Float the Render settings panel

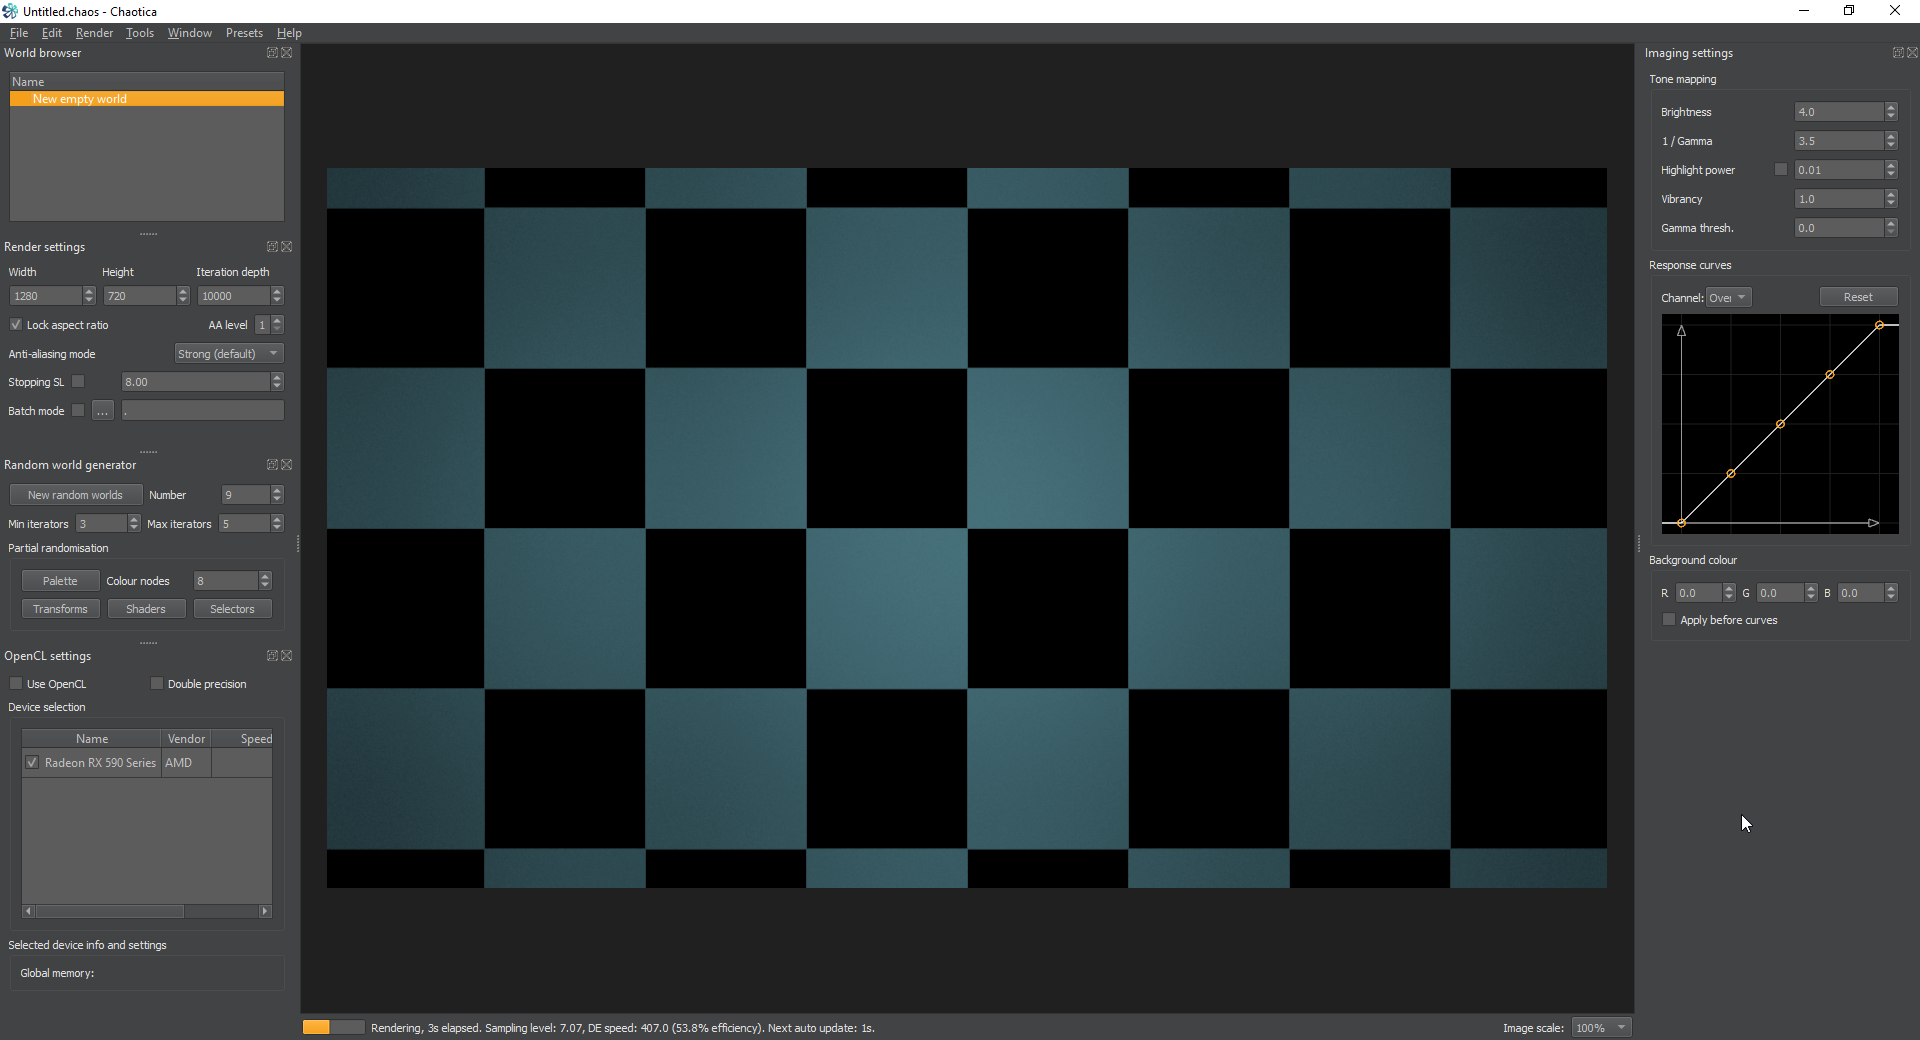click(272, 247)
